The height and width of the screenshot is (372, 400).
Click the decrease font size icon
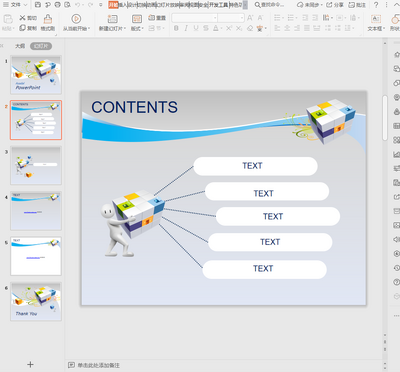pos(260,18)
